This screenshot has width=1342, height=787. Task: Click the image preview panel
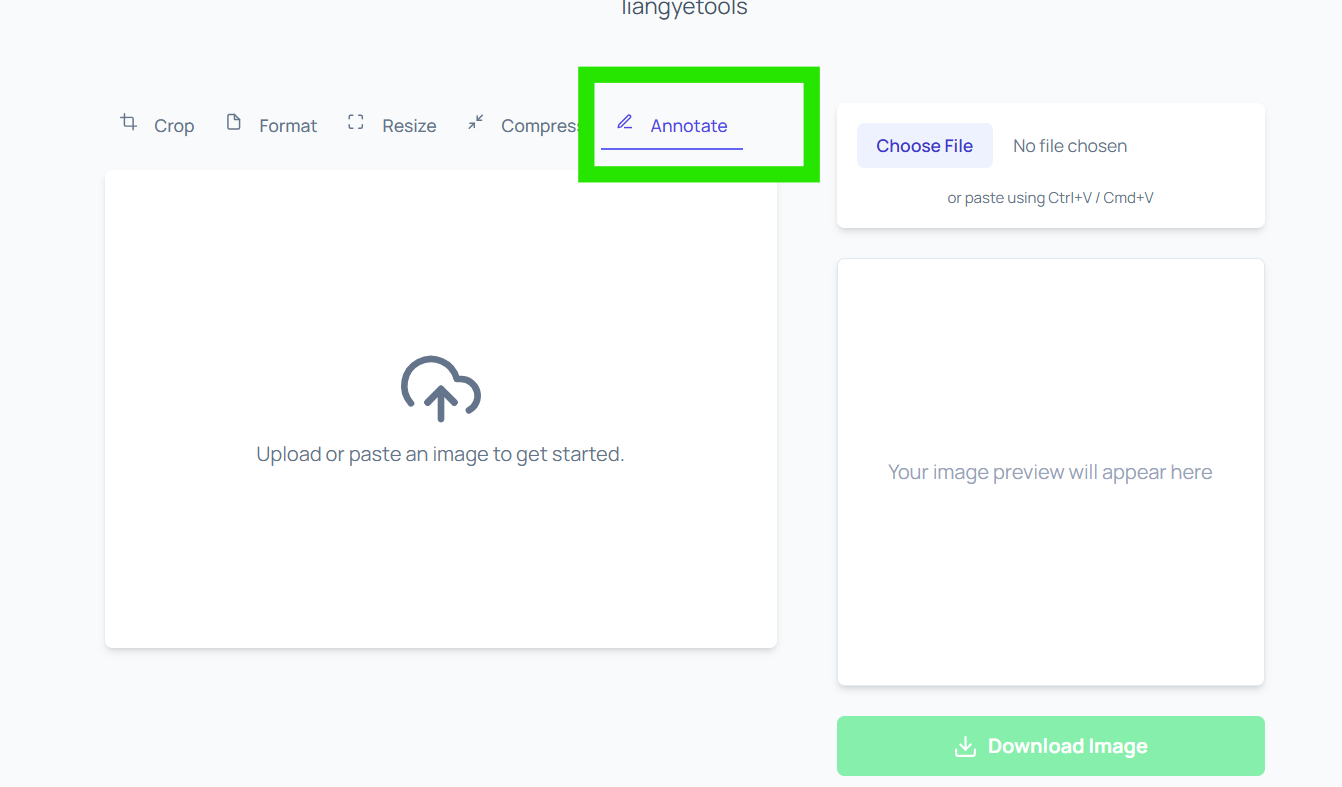1050,471
